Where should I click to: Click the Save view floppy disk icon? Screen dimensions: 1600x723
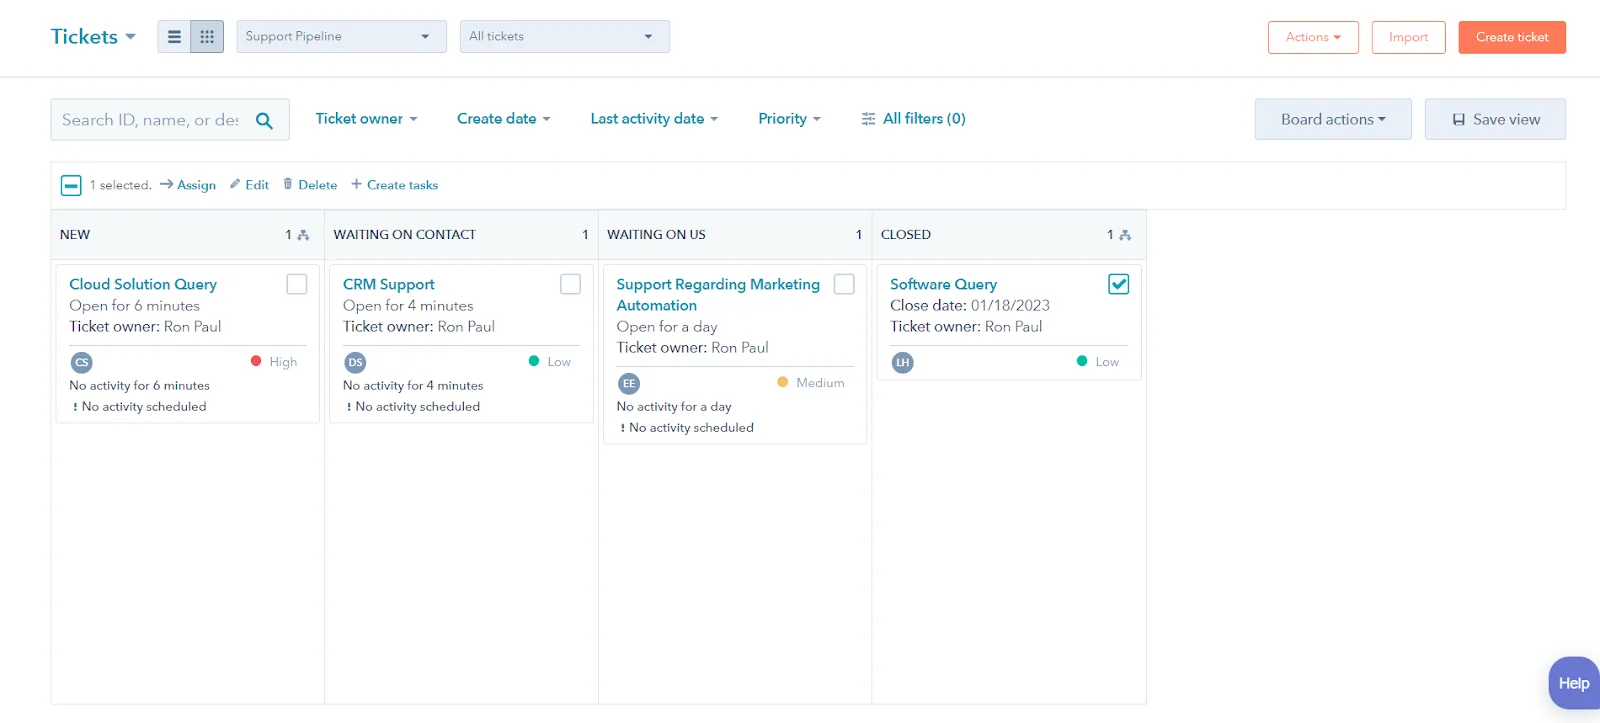[x=1459, y=120]
